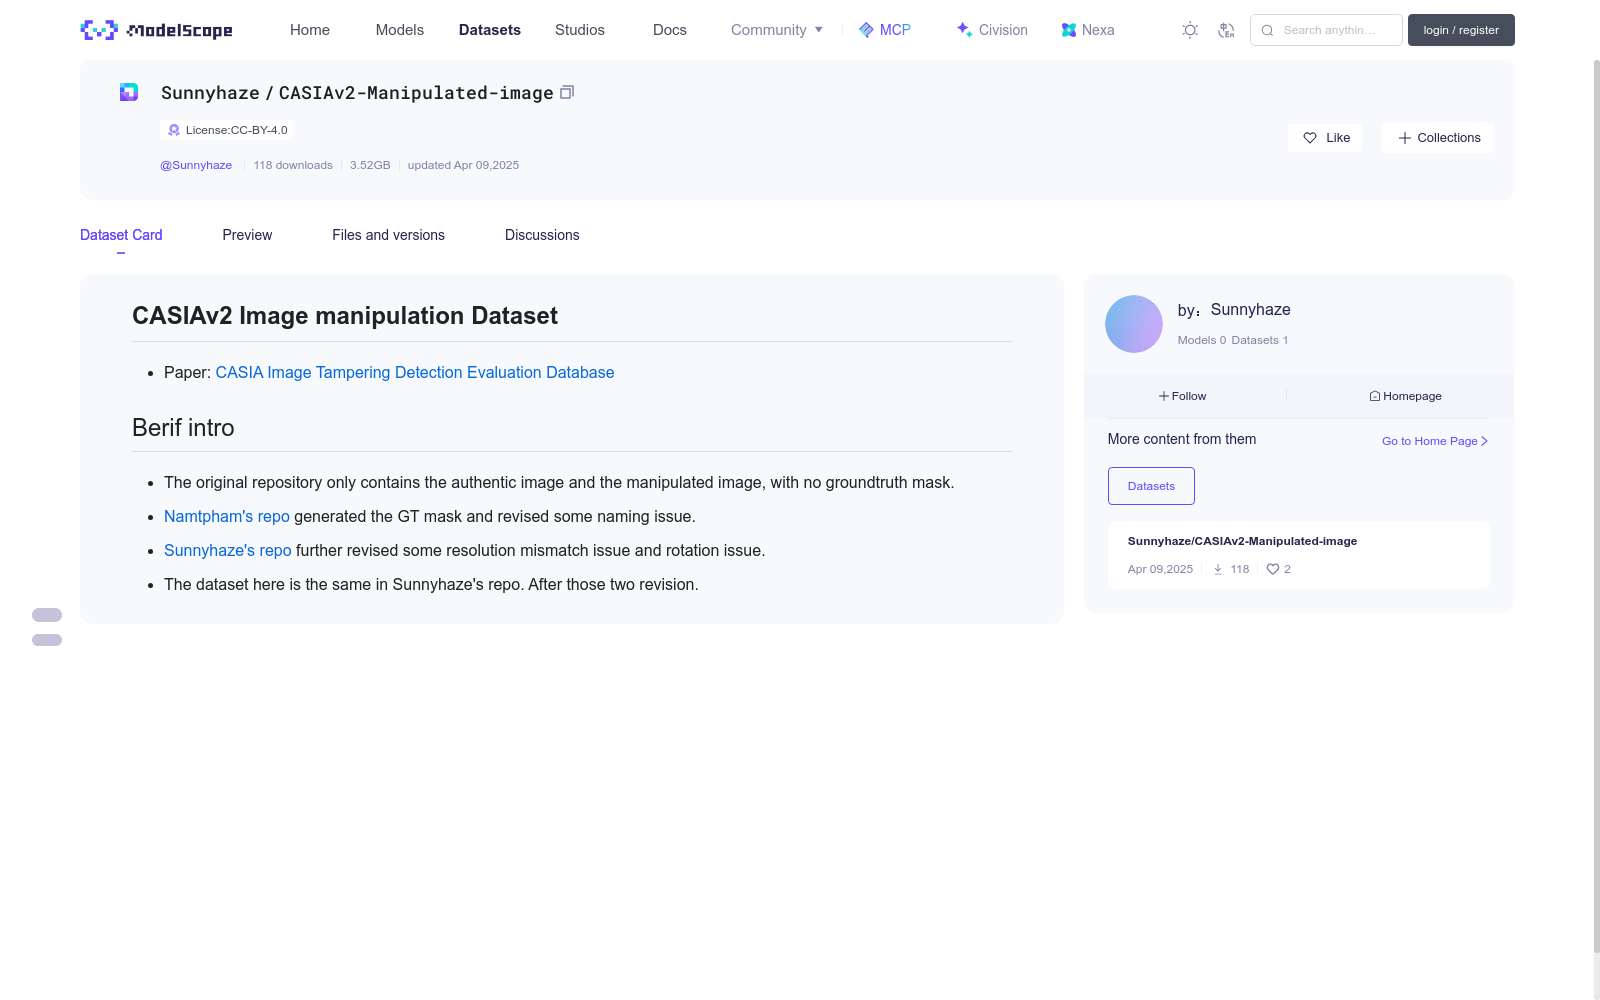Click Sunnyhaze's gradient avatar

point(1134,324)
